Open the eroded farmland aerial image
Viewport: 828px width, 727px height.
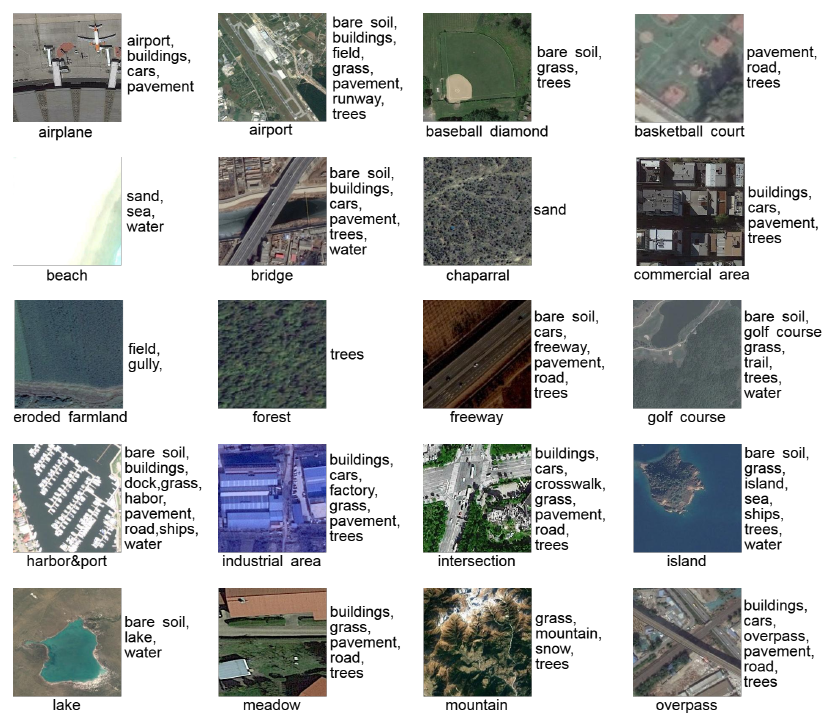(x=68, y=354)
